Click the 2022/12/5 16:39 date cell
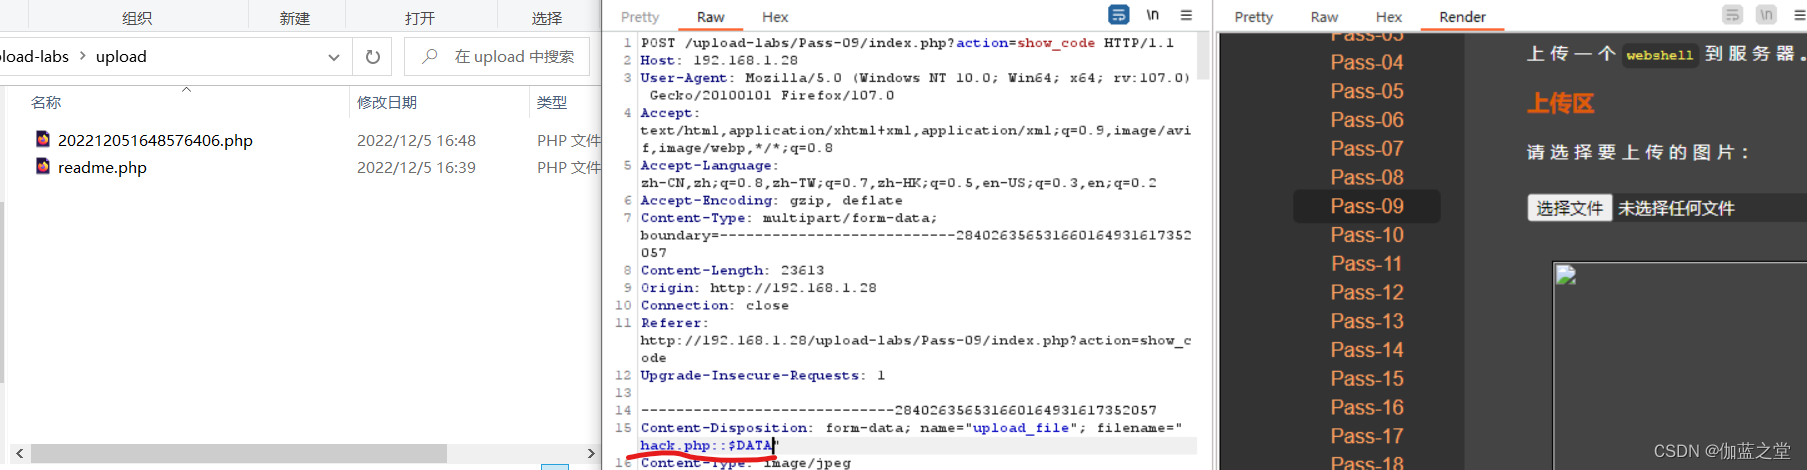The width and height of the screenshot is (1807, 470). click(x=416, y=167)
